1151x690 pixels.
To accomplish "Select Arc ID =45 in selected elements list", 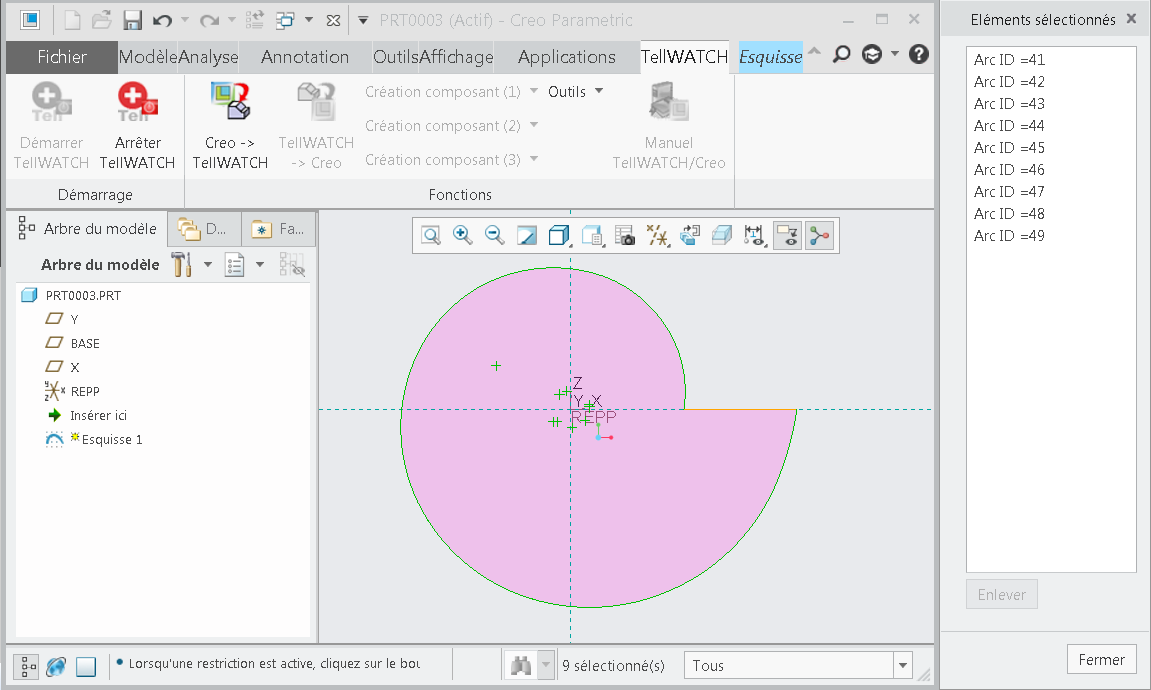I will (x=1009, y=148).
